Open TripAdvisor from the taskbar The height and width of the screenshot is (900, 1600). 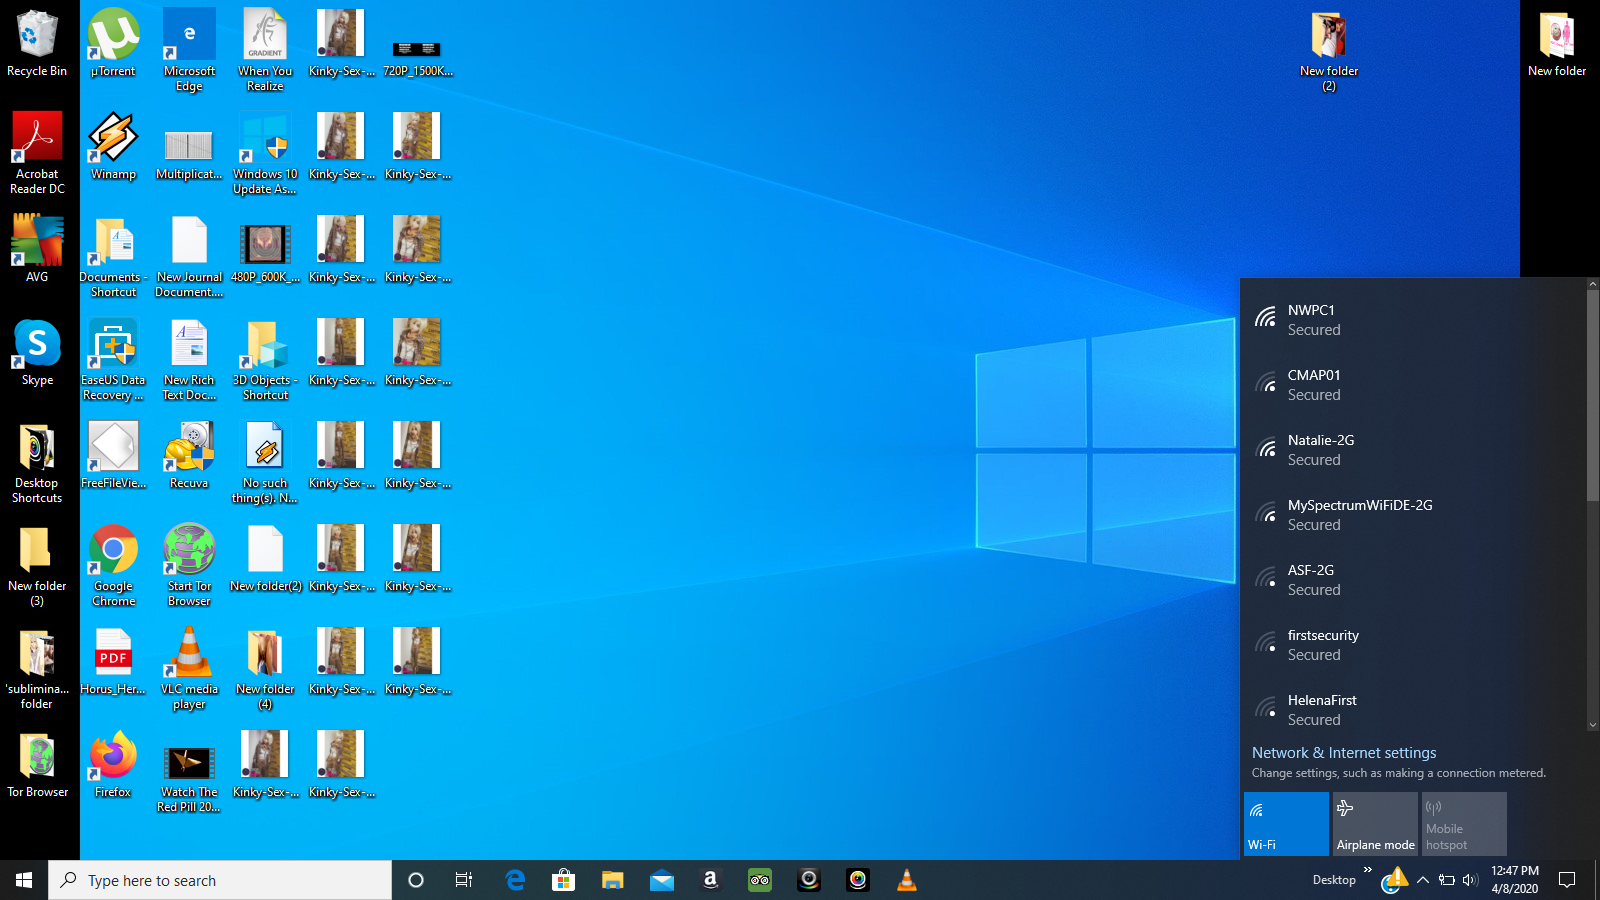tap(760, 880)
